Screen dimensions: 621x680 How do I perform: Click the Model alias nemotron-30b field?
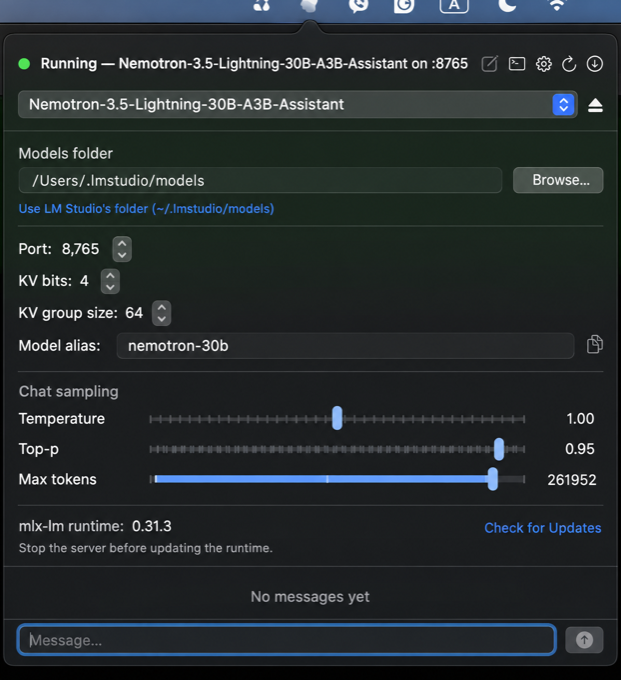click(x=345, y=346)
